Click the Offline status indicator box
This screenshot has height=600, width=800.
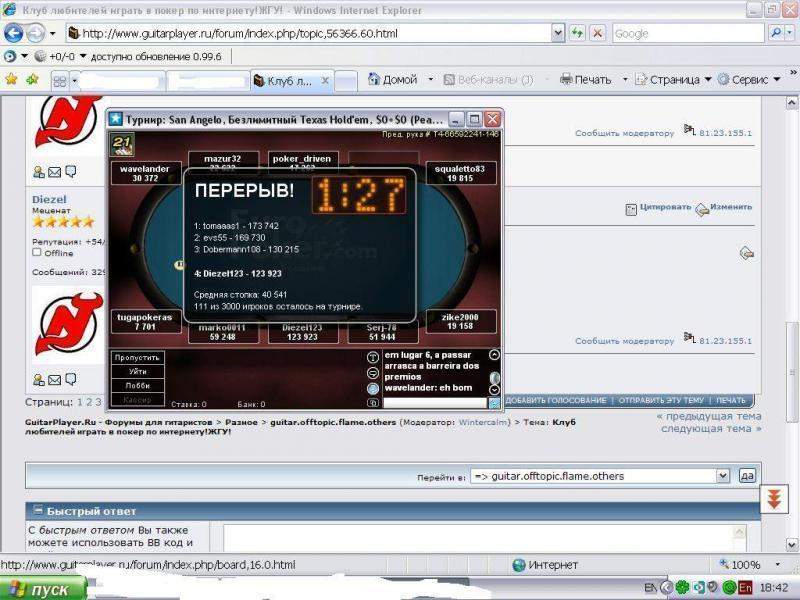pyautogui.click(x=37, y=252)
